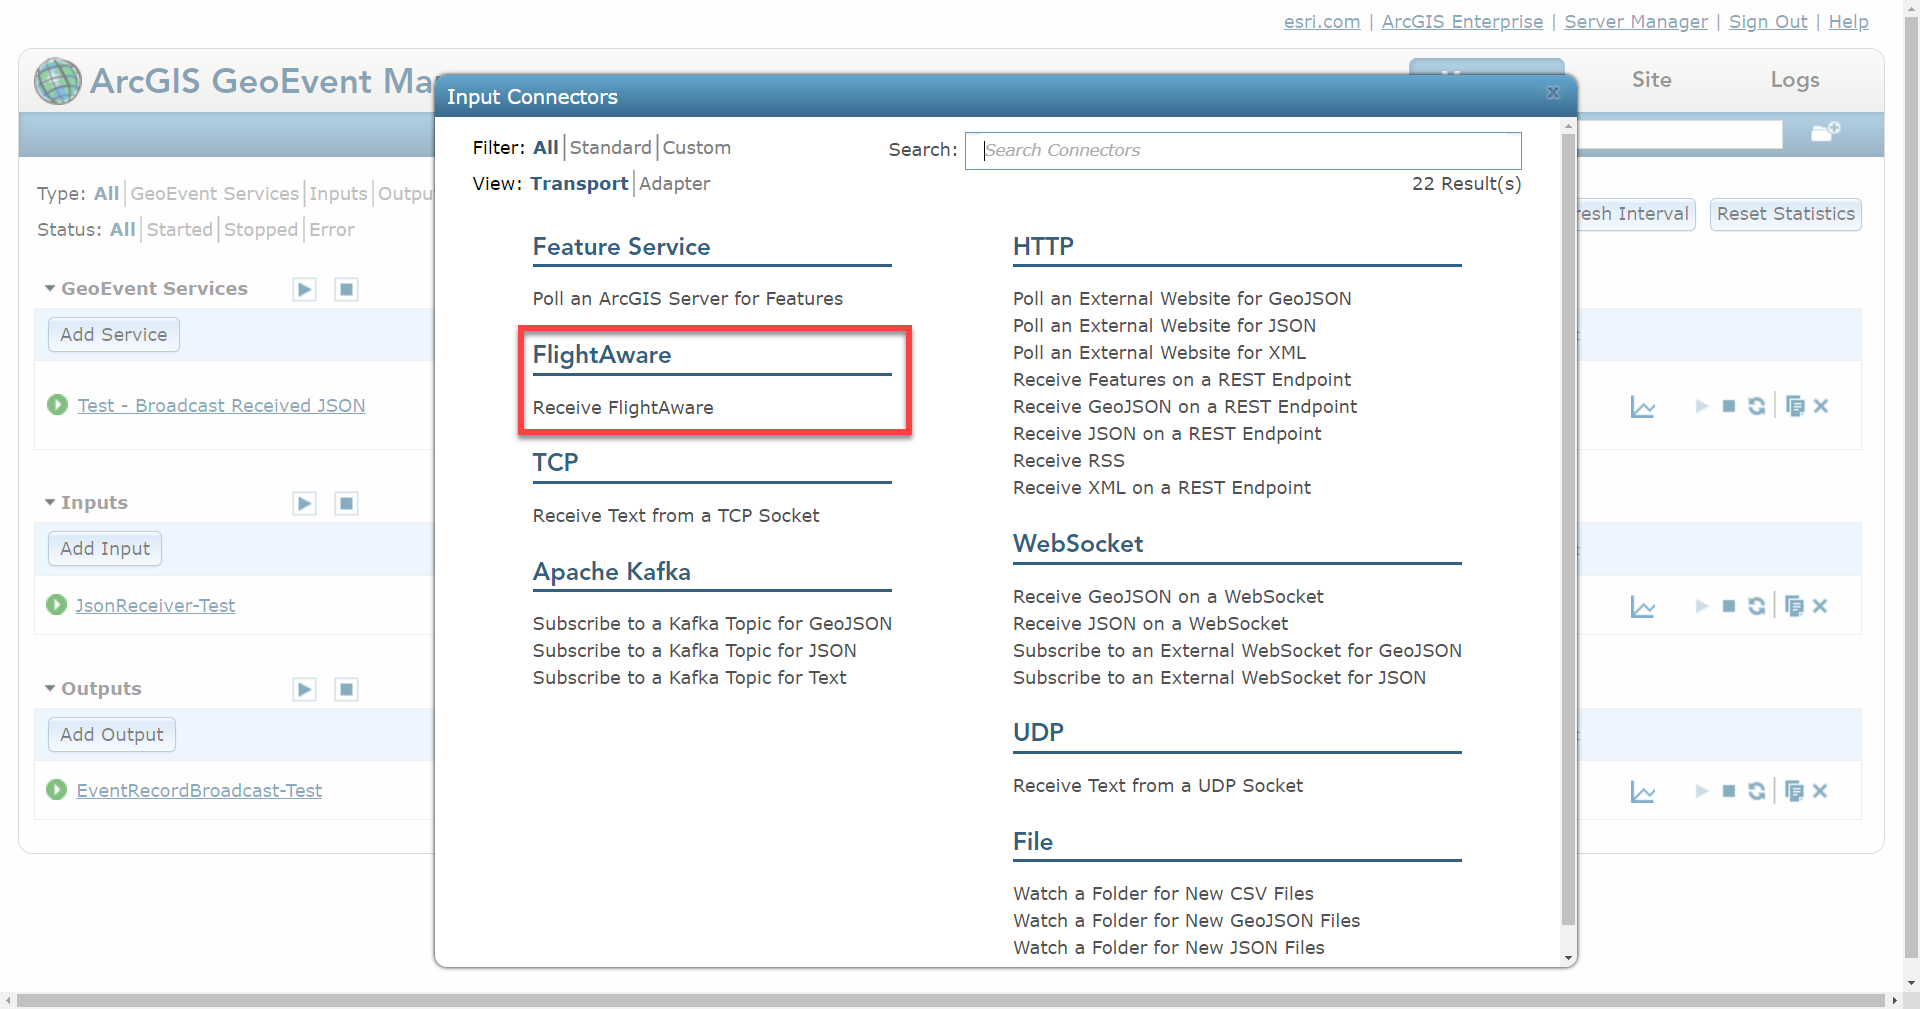Viewport: 1920px width, 1009px height.
Task: Copy the EventRecordBroadcast-Test output via its duplicate icon
Action: [1793, 791]
